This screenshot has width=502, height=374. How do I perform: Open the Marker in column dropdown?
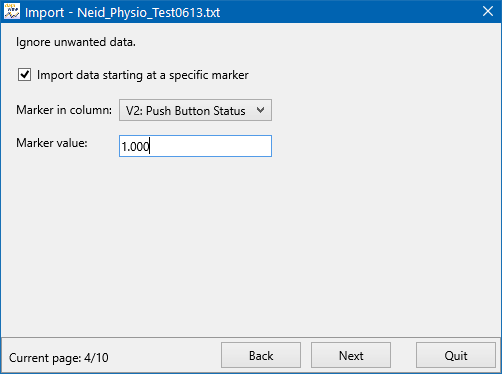195,110
